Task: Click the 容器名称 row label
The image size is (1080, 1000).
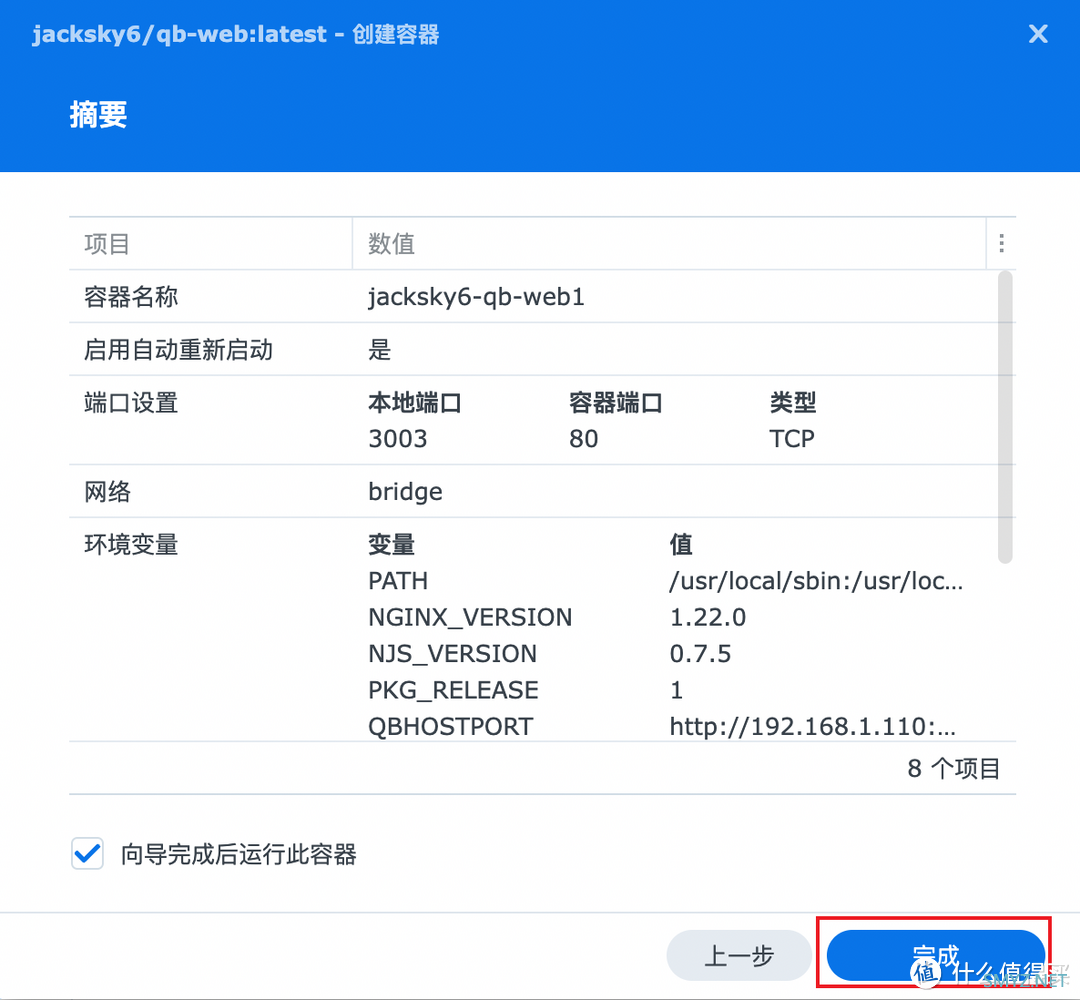Action: click(x=131, y=297)
